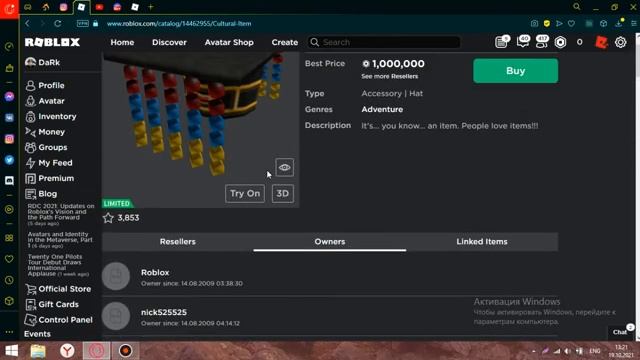Open File Explorer from taskbar
Viewport: 640px width, 360px height.
coord(38,351)
